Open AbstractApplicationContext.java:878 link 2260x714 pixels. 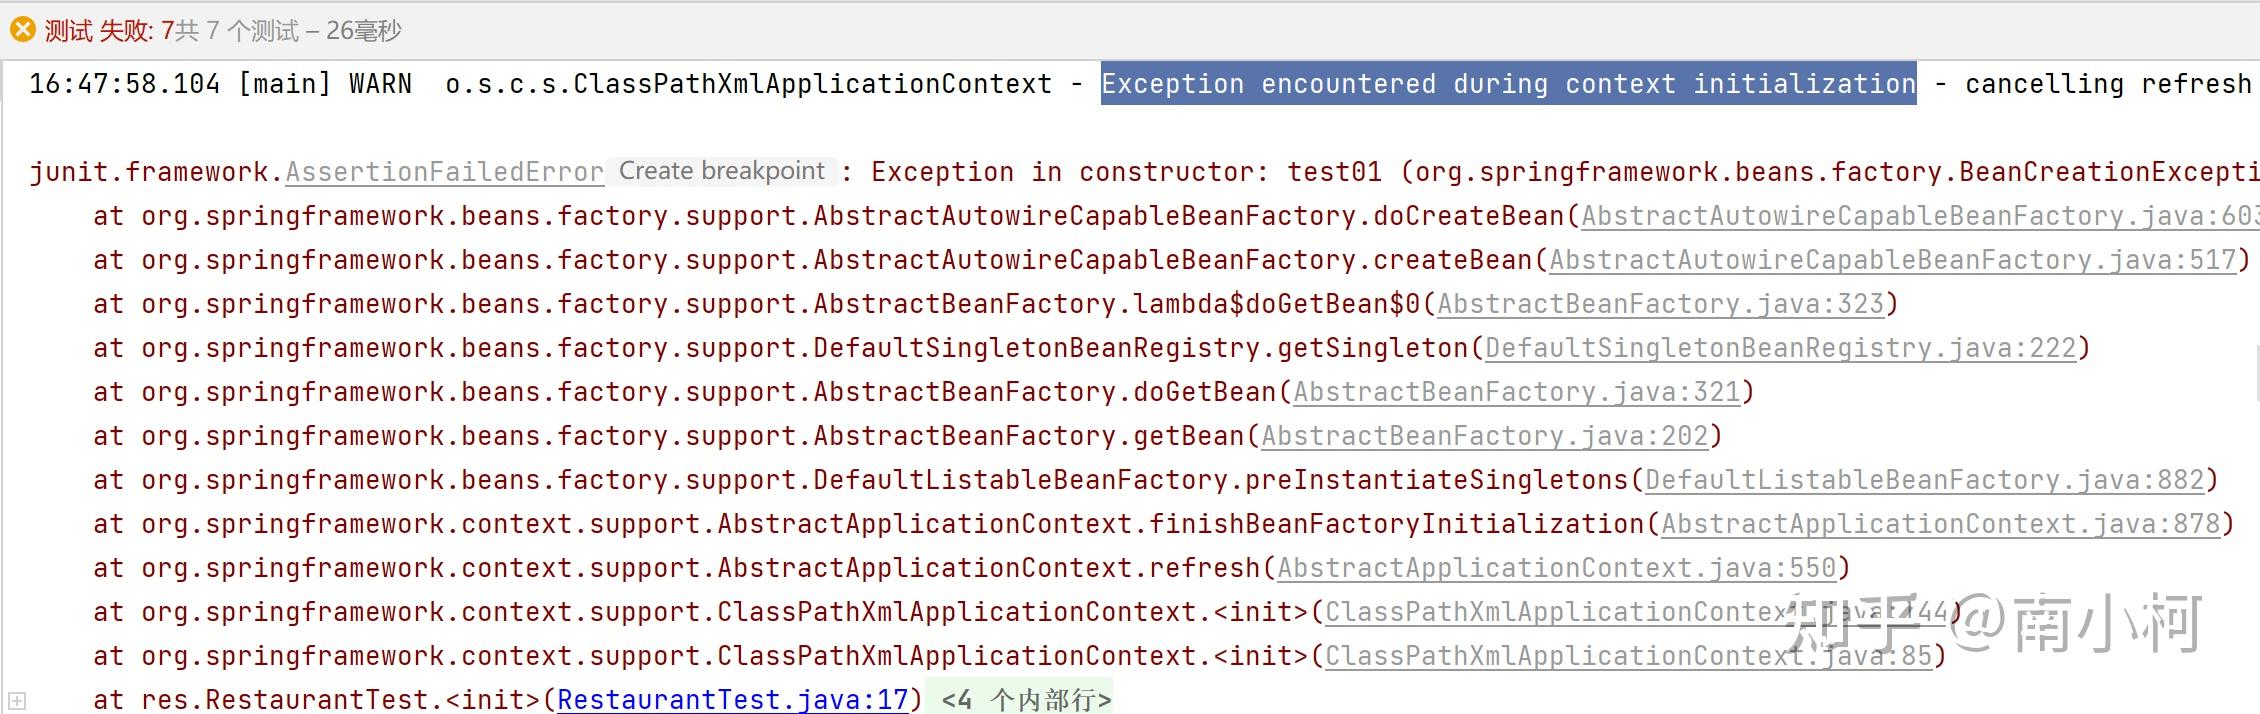click(1941, 524)
